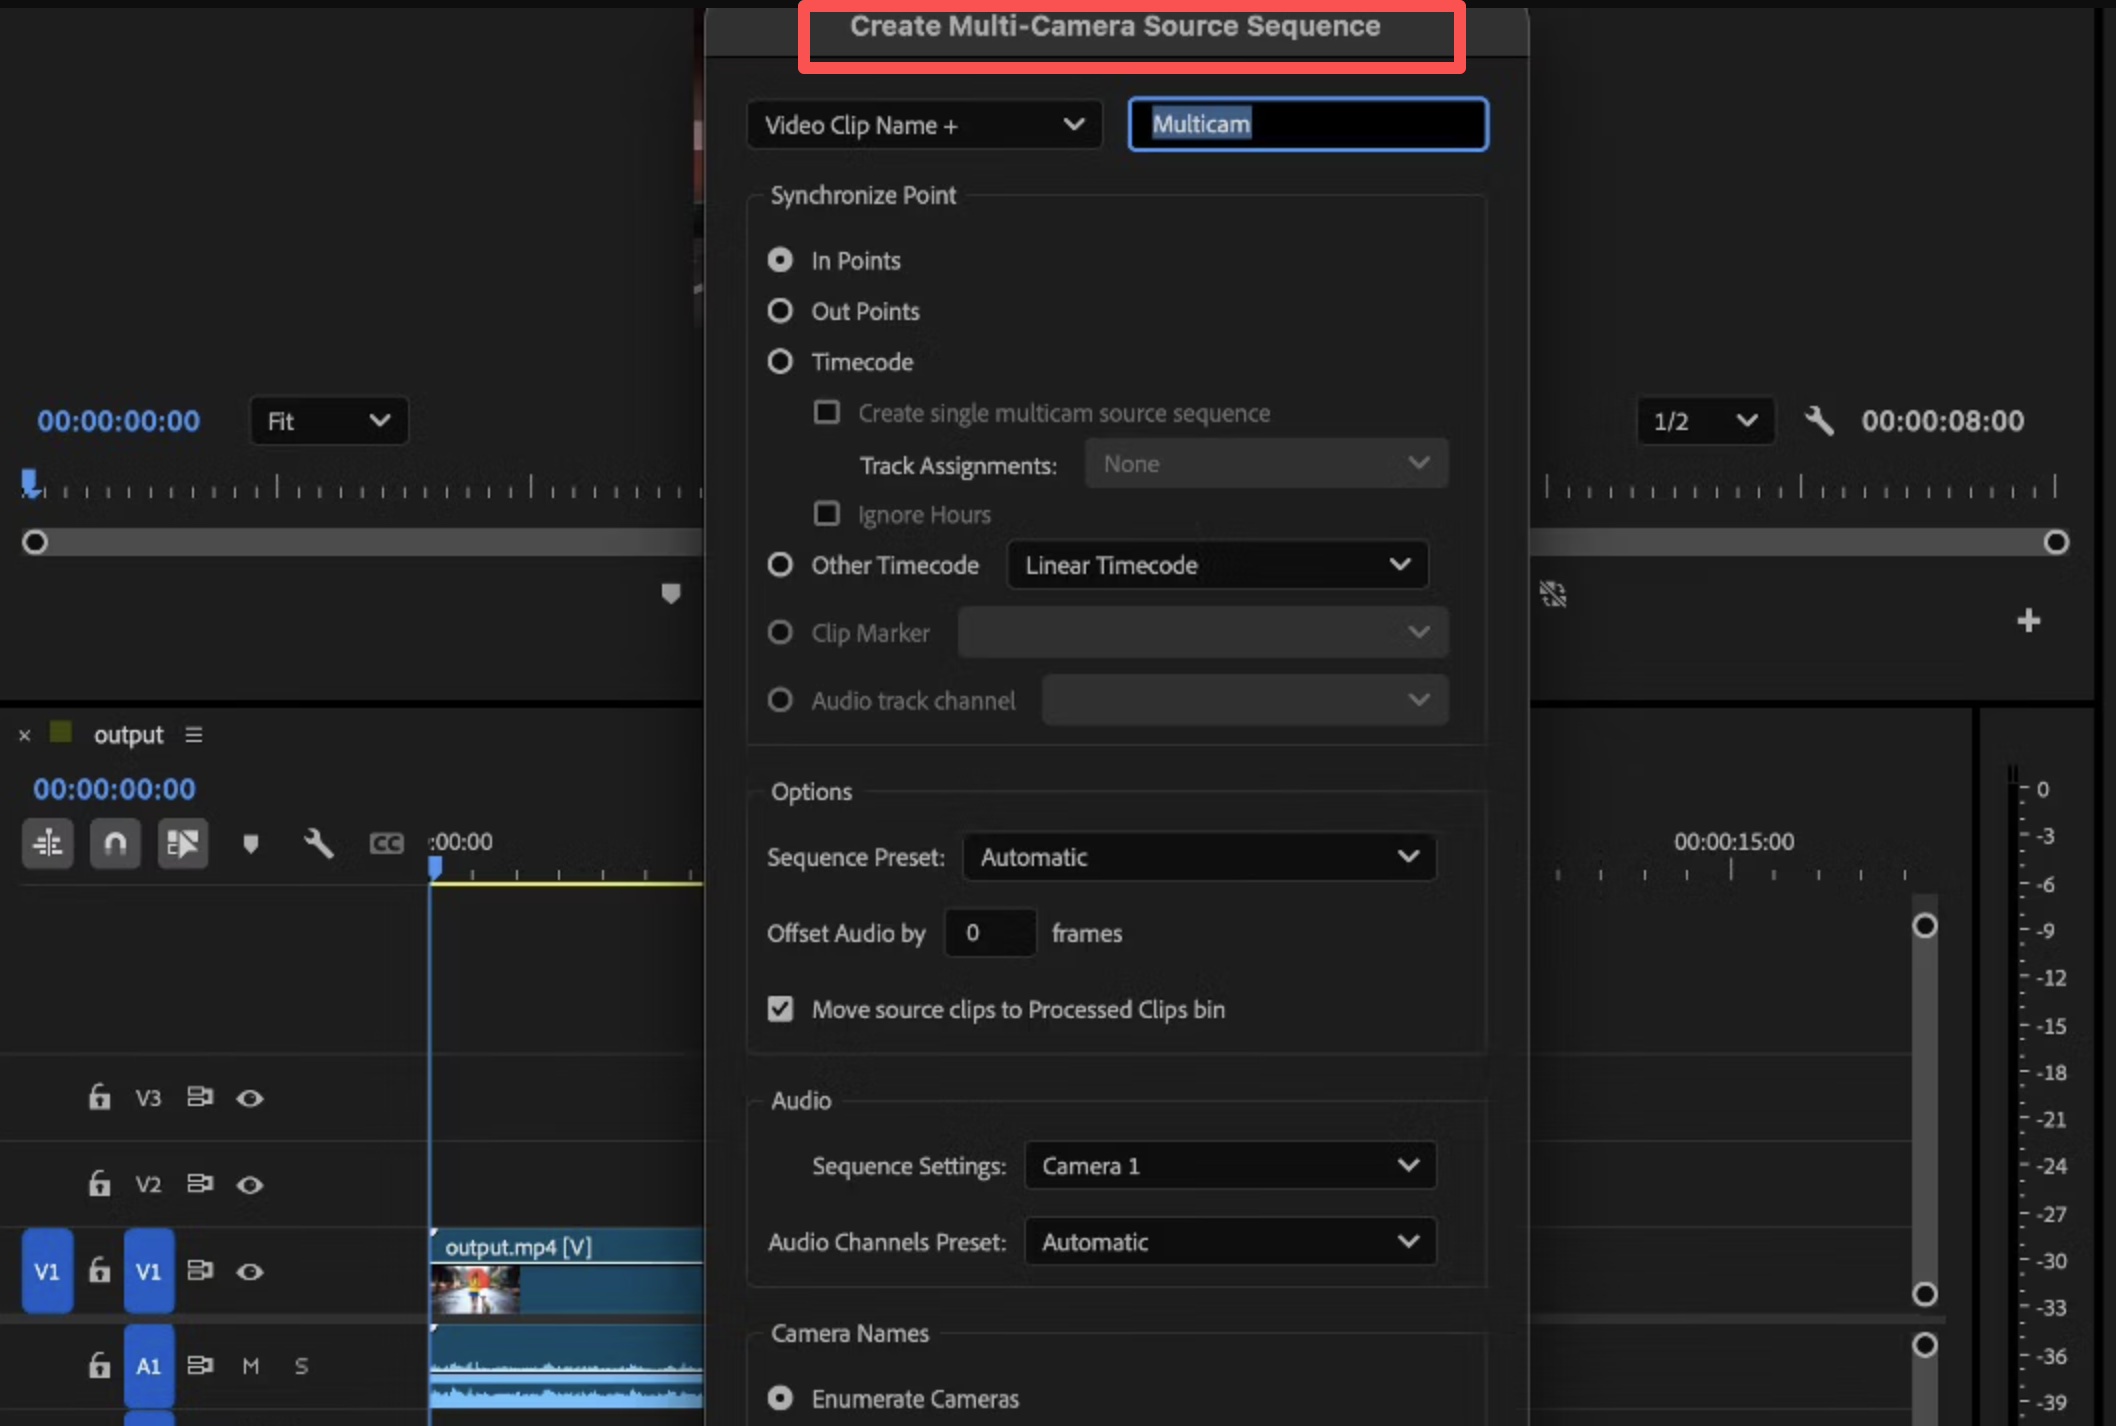The width and height of the screenshot is (2116, 1426).
Task: Select Timecode sync option
Action: tap(780, 362)
